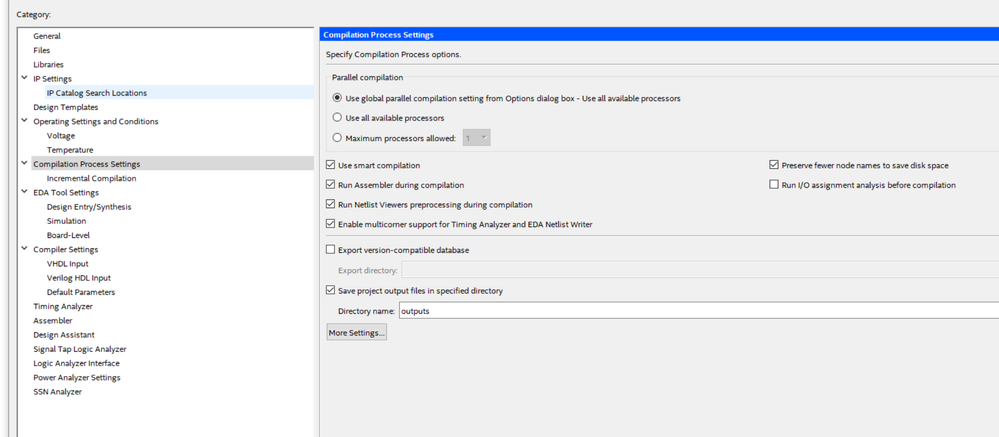Select VHDL Input under Compiler Settings
This screenshot has height=437, width=999.
pos(67,264)
